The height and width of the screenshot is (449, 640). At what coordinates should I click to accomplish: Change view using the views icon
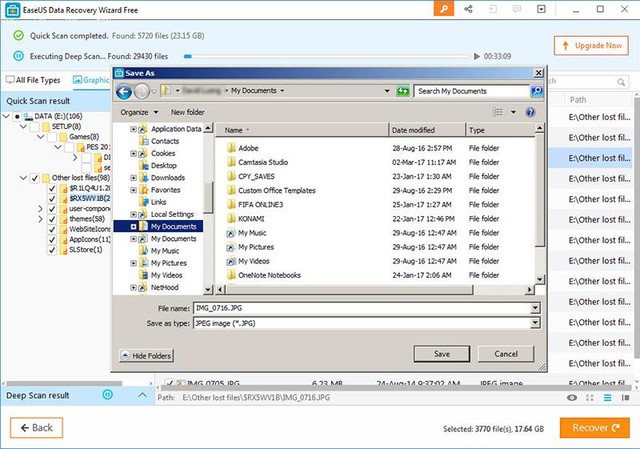(x=497, y=112)
